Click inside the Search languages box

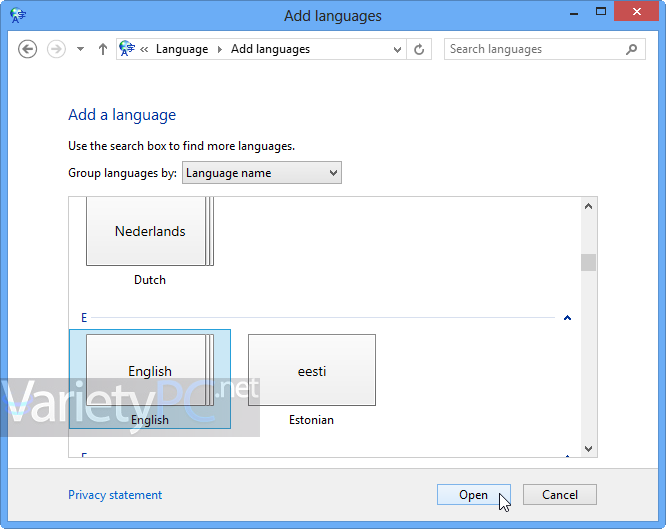(535, 49)
